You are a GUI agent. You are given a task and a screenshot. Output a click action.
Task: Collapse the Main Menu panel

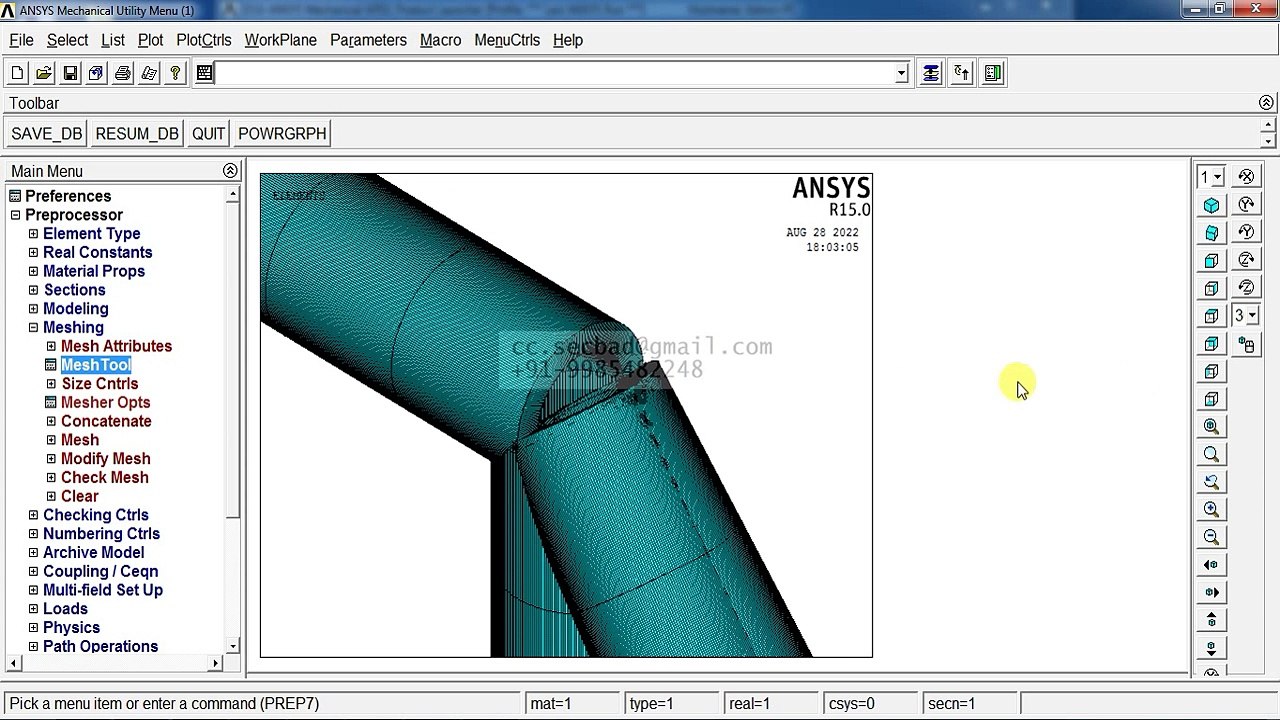(230, 171)
